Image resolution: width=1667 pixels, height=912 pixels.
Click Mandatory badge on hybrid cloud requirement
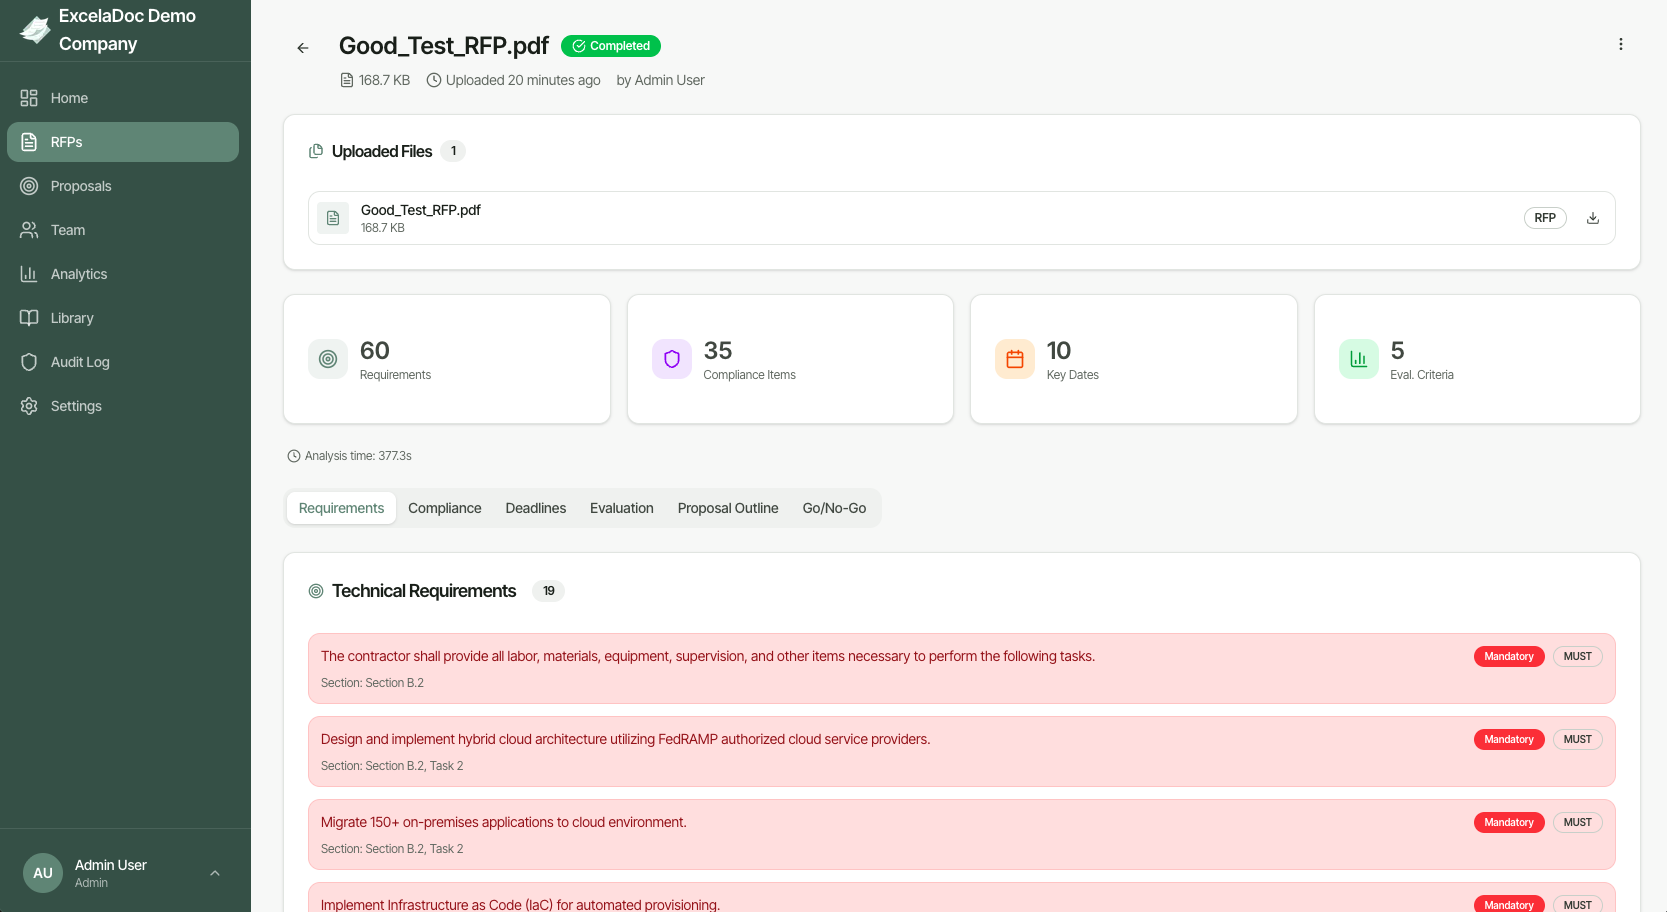(x=1509, y=740)
